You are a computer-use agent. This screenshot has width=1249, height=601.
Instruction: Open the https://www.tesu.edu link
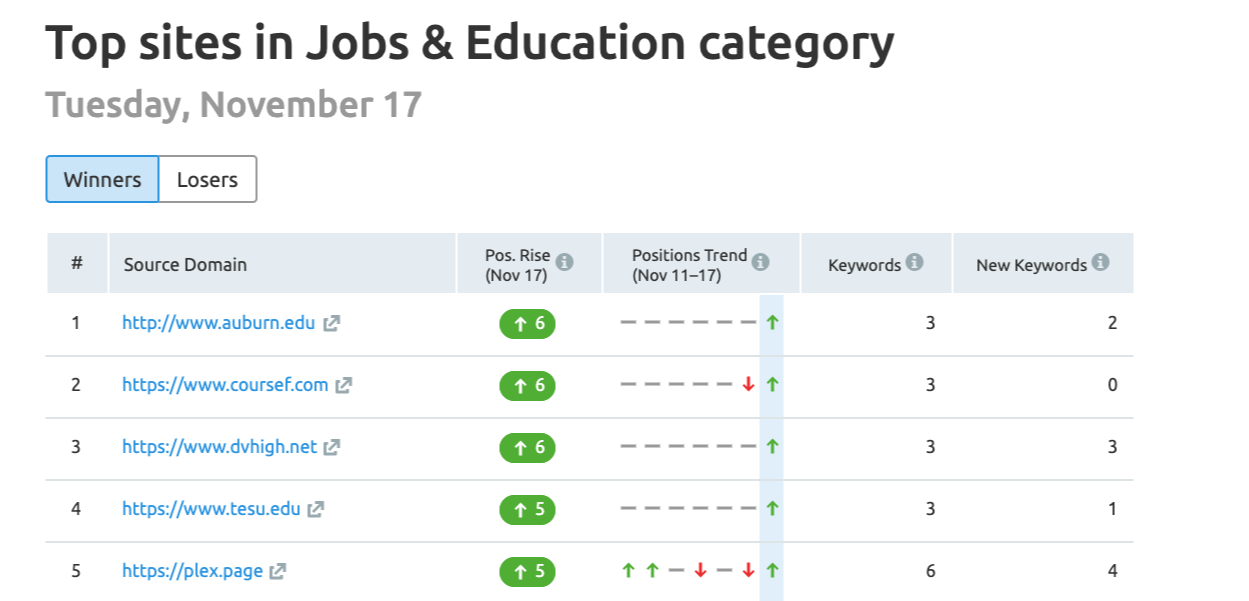click(x=211, y=509)
